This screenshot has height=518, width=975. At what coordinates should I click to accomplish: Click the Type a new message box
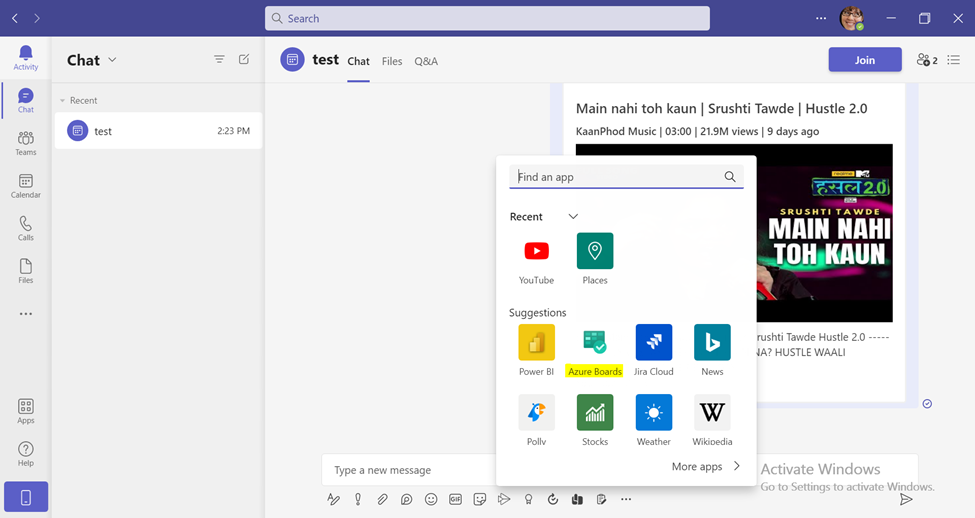[410, 470]
